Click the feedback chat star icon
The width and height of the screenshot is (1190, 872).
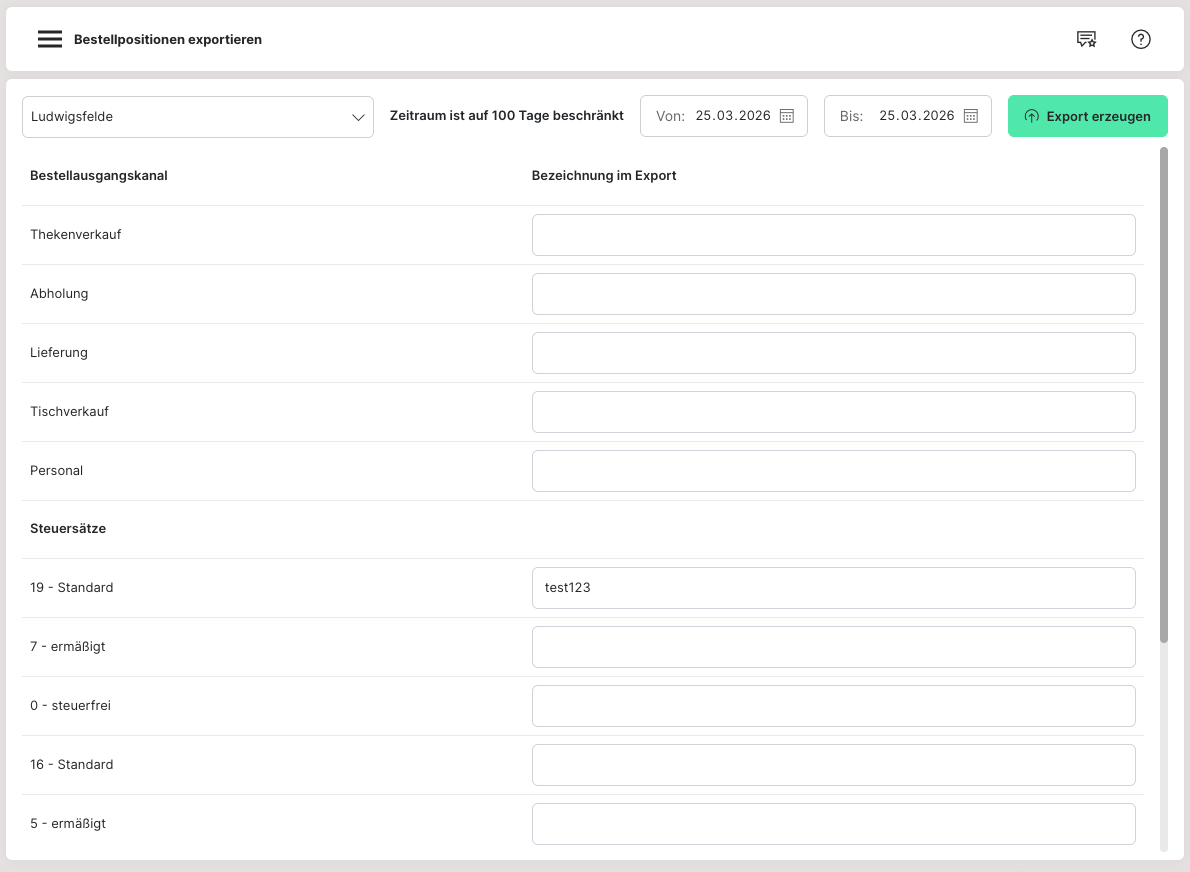[1086, 40]
